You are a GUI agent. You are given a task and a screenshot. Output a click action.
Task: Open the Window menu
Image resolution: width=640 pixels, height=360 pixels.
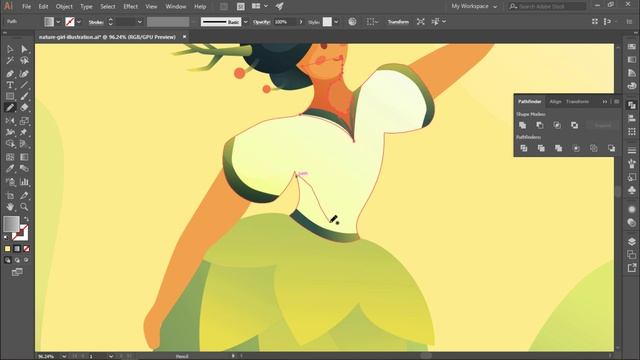176,7
